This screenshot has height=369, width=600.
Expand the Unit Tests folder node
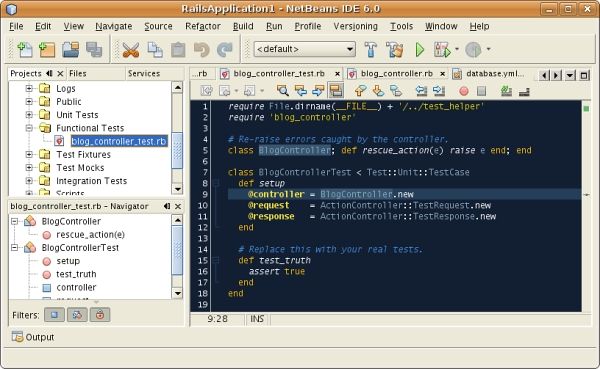[29, 114]
